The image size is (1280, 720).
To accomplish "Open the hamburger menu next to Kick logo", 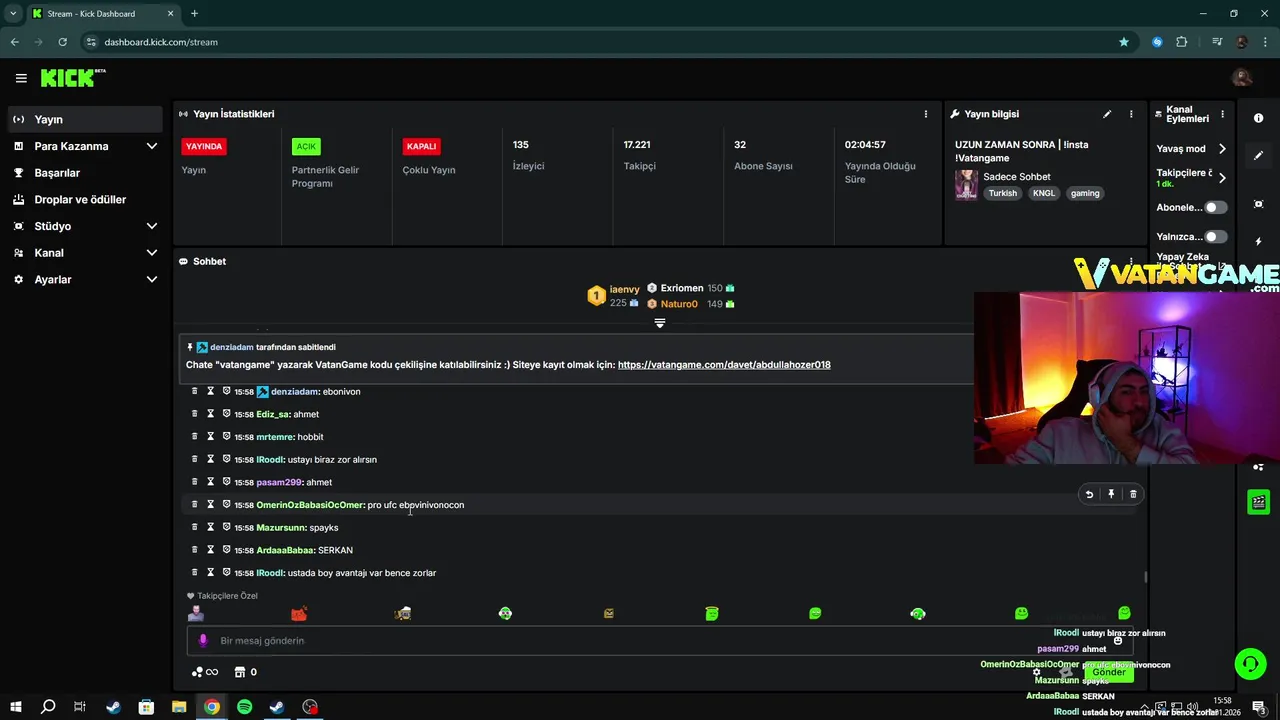I will pos(21,78).
